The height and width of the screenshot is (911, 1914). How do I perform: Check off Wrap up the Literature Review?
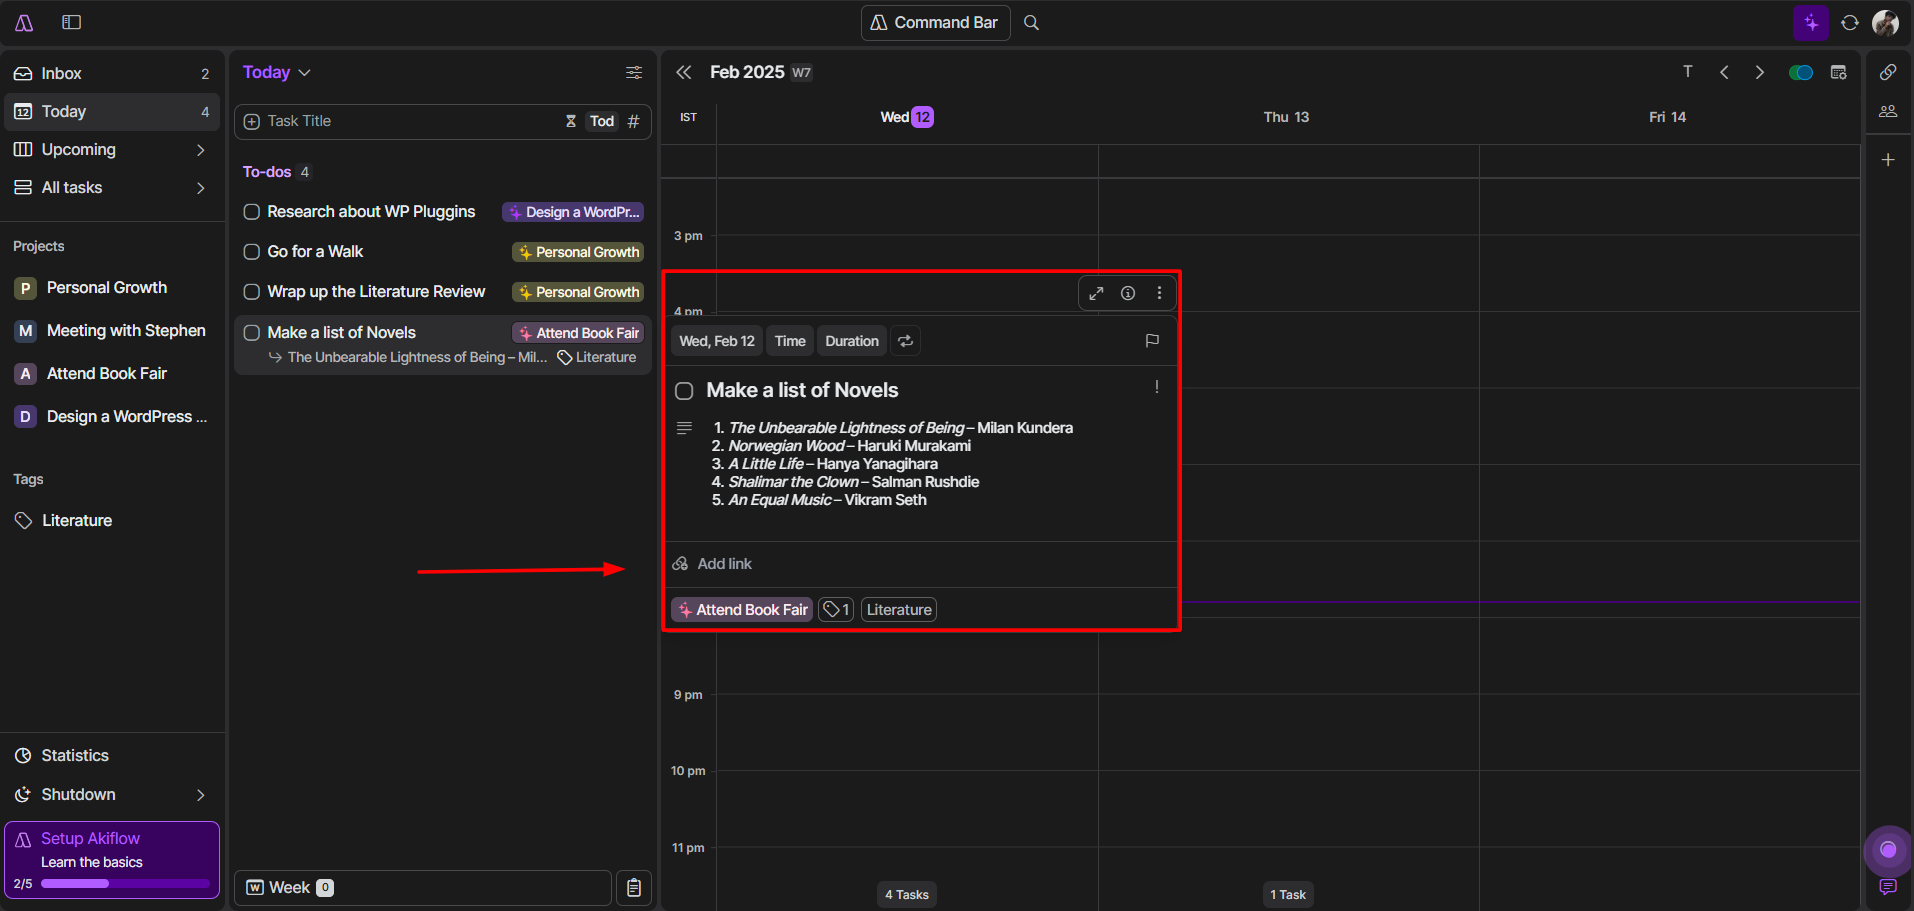click(x=252, y=292)
